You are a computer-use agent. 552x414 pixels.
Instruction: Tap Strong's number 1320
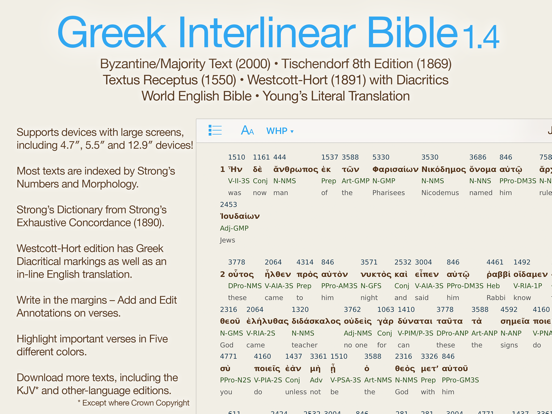(x=300, y=309)
